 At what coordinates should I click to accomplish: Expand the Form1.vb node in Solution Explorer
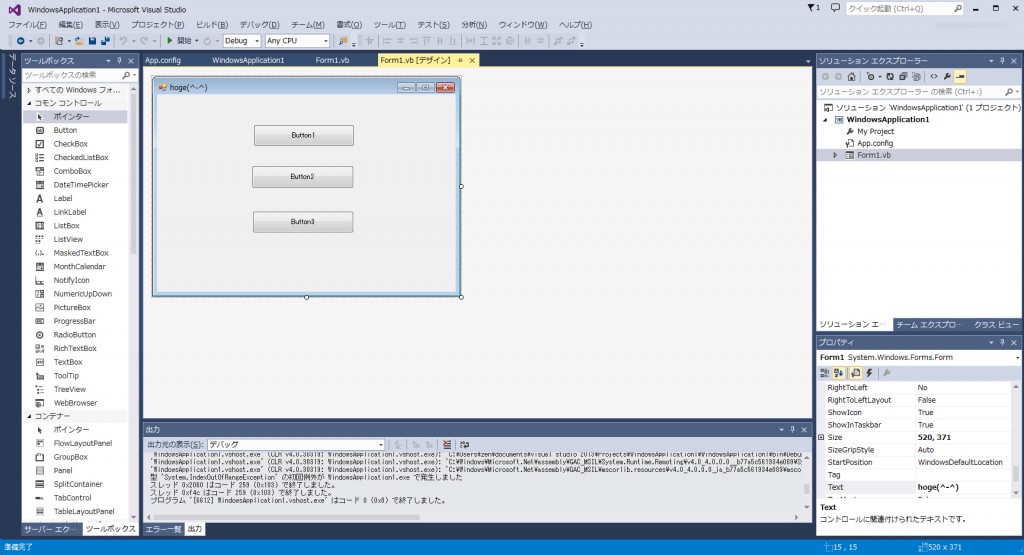point(835,155)
